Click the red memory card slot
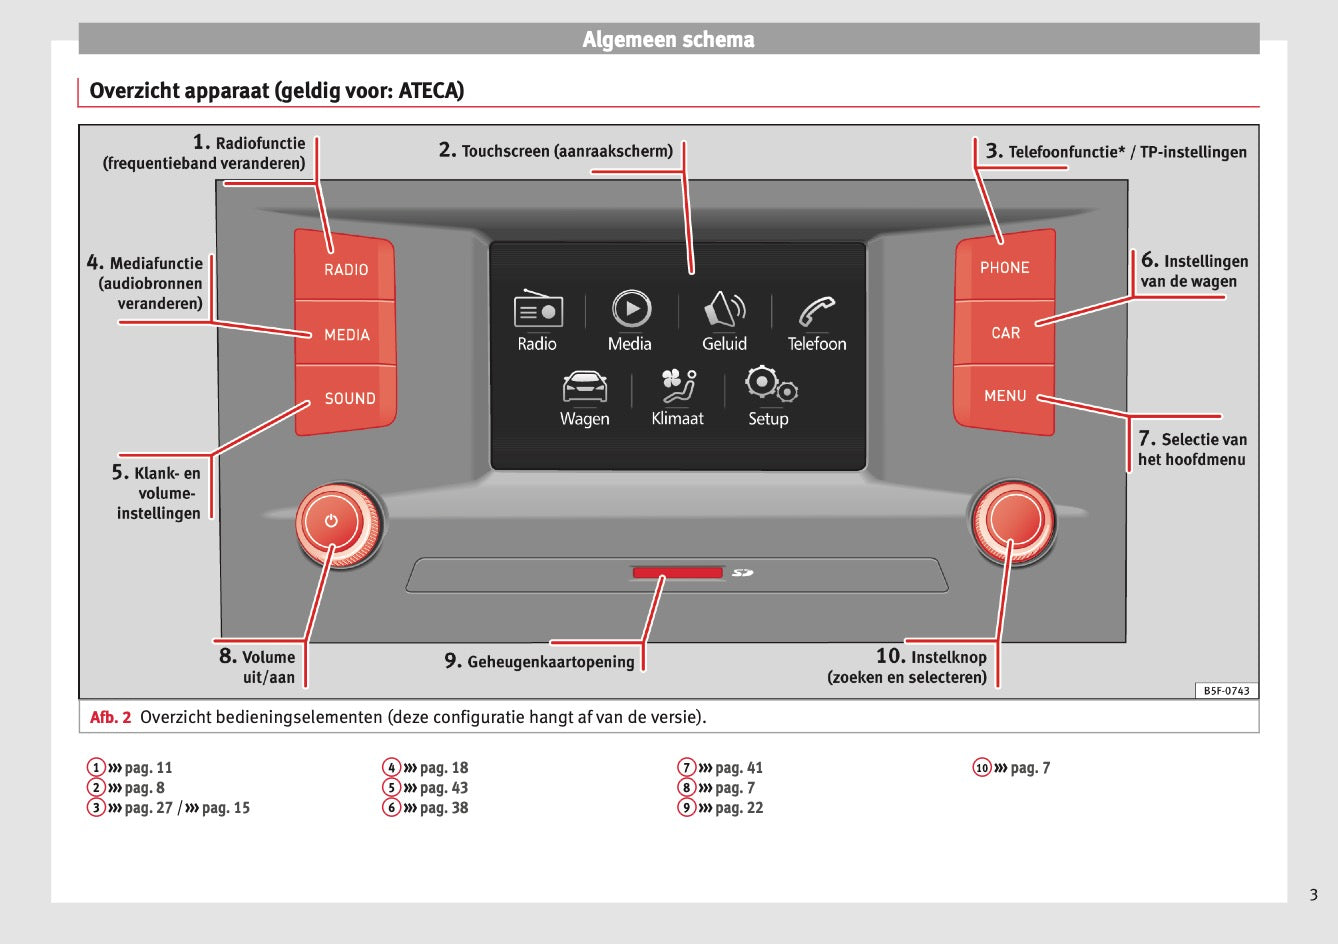 (676, 573)
